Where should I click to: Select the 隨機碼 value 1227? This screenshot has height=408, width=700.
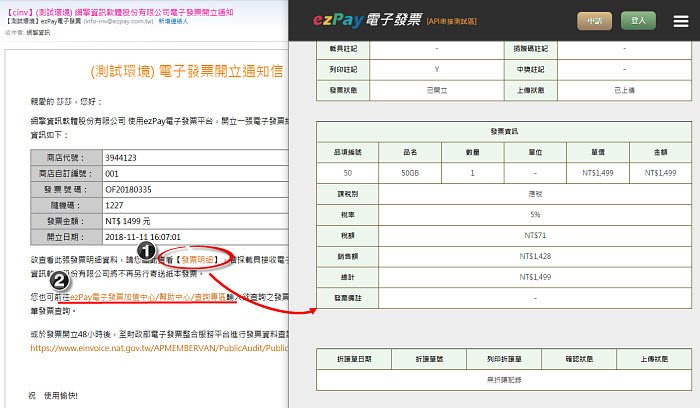coord(114,205)
